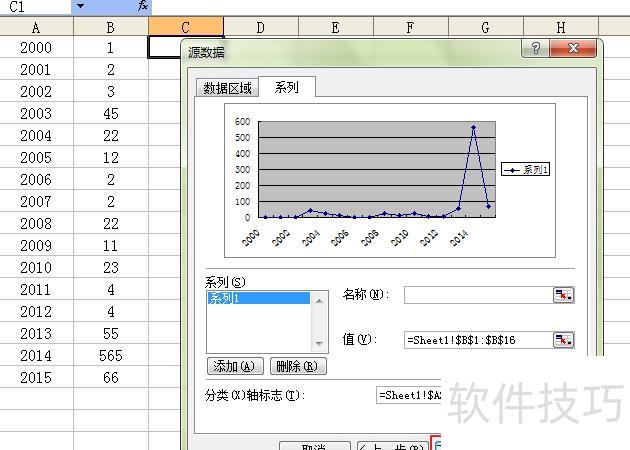Select column E header

click(x=336, y=27)
